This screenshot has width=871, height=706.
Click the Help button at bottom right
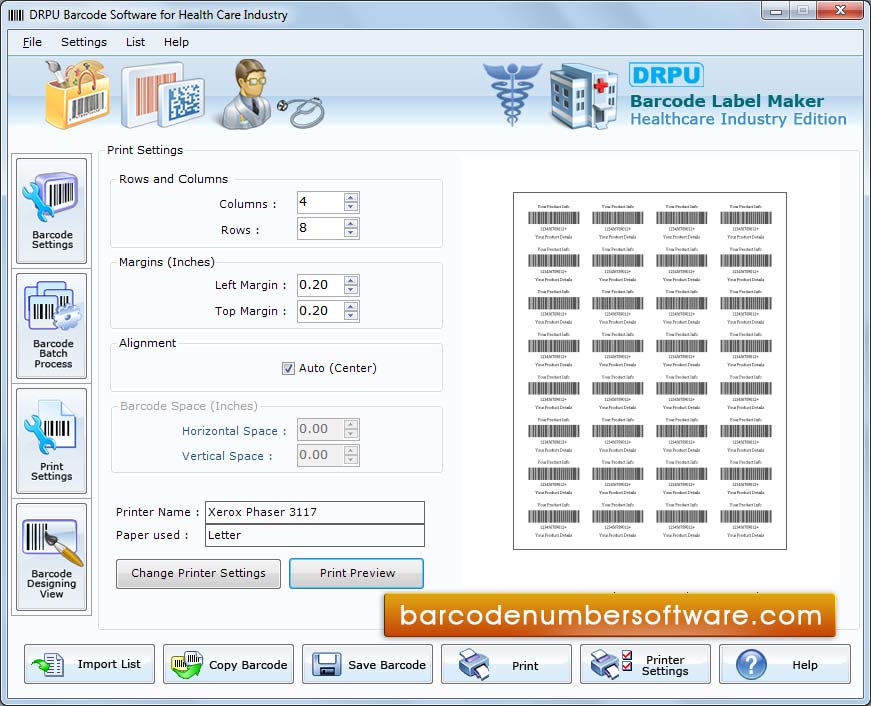tap(785, 664)
